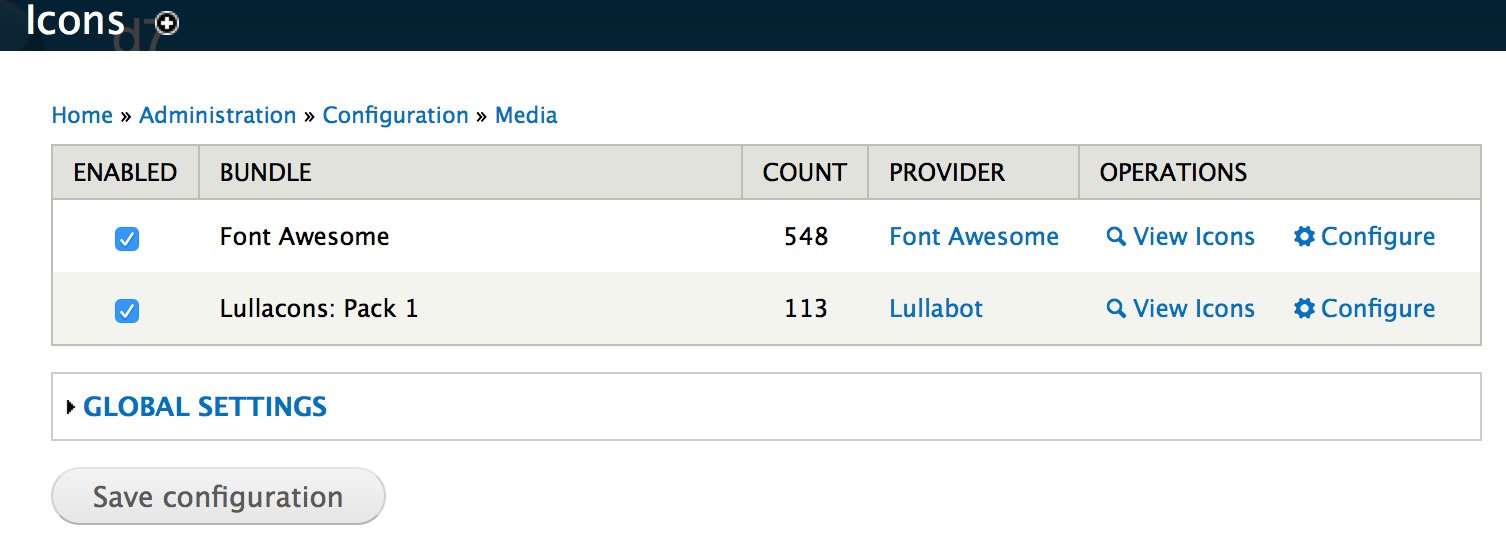
Task: Click the count value 548
Action: (806, 237)
